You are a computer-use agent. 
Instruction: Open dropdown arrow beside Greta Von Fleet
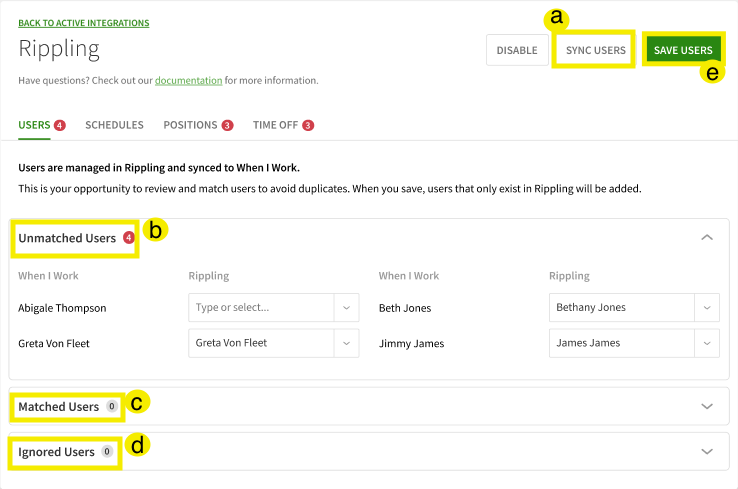346,343
